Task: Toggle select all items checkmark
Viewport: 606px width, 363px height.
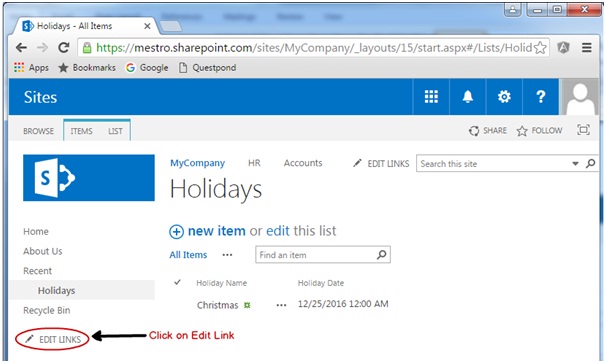Action: (177, 282)
